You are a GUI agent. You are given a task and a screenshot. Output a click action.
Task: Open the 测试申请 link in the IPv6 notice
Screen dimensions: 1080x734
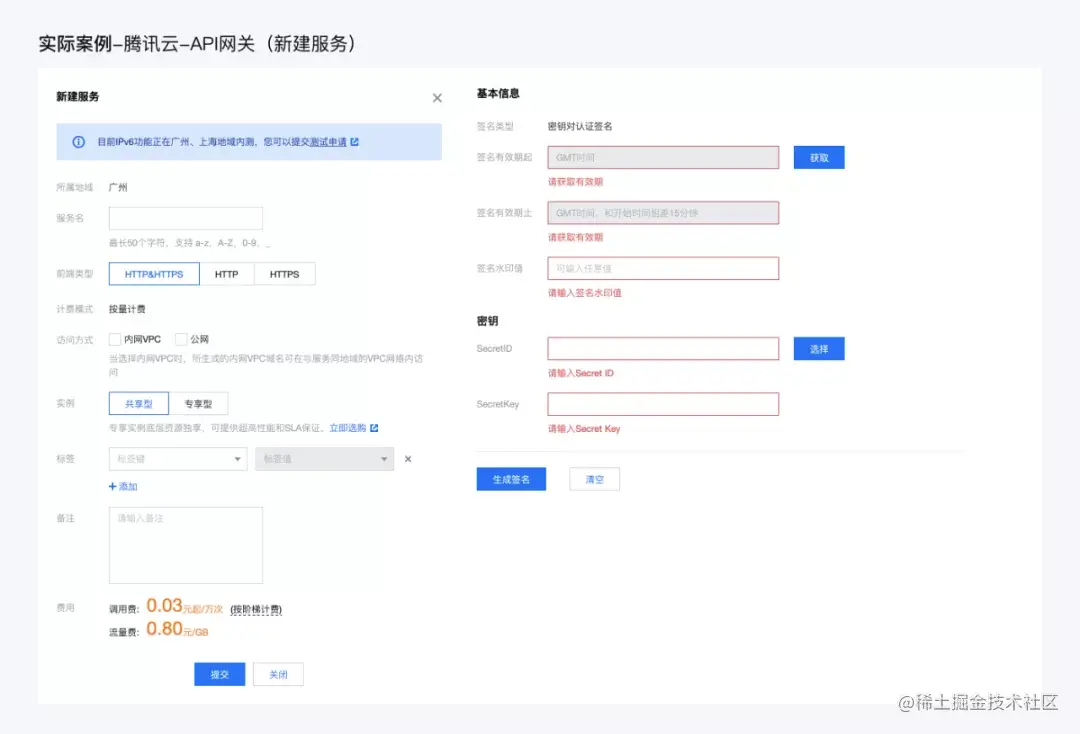coord(329,142)
